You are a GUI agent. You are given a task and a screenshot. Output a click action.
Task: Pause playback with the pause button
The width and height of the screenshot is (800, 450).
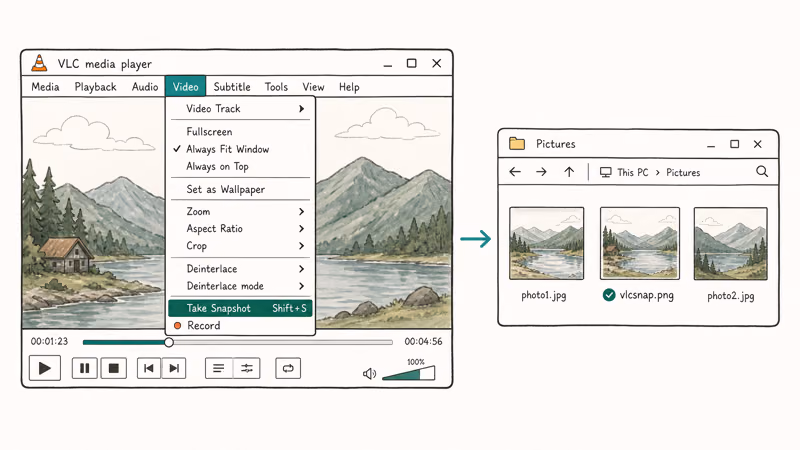point(85,368)
